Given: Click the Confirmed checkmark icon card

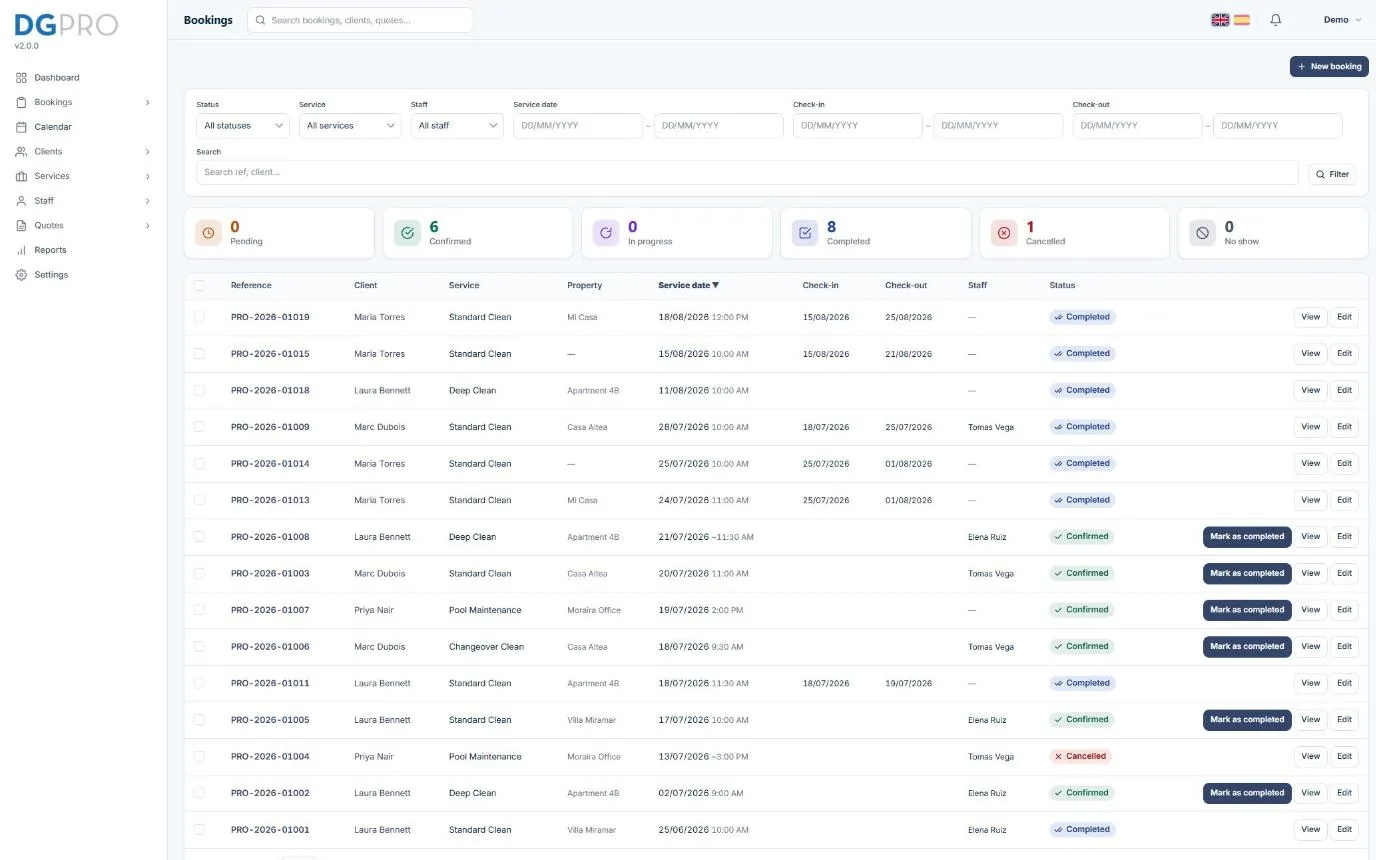Looking at the screenshot, I should (x=407, y=233).
